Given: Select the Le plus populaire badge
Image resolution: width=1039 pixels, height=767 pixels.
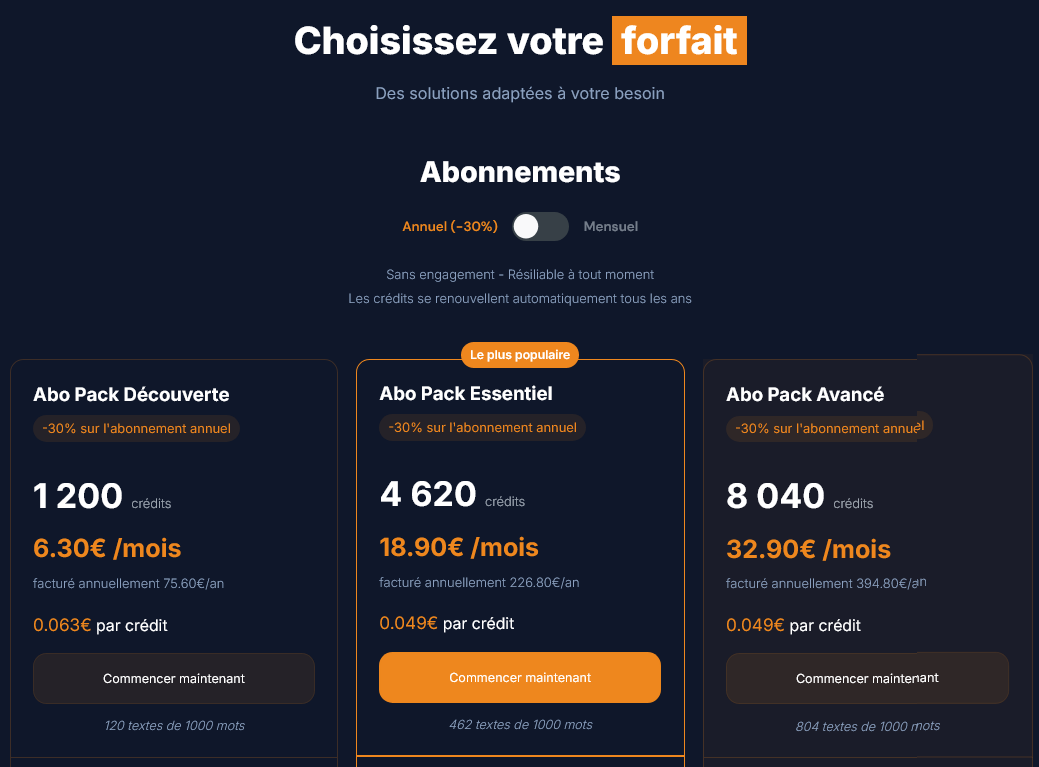Looking at the screenshot, I should (x=519, y=354).
